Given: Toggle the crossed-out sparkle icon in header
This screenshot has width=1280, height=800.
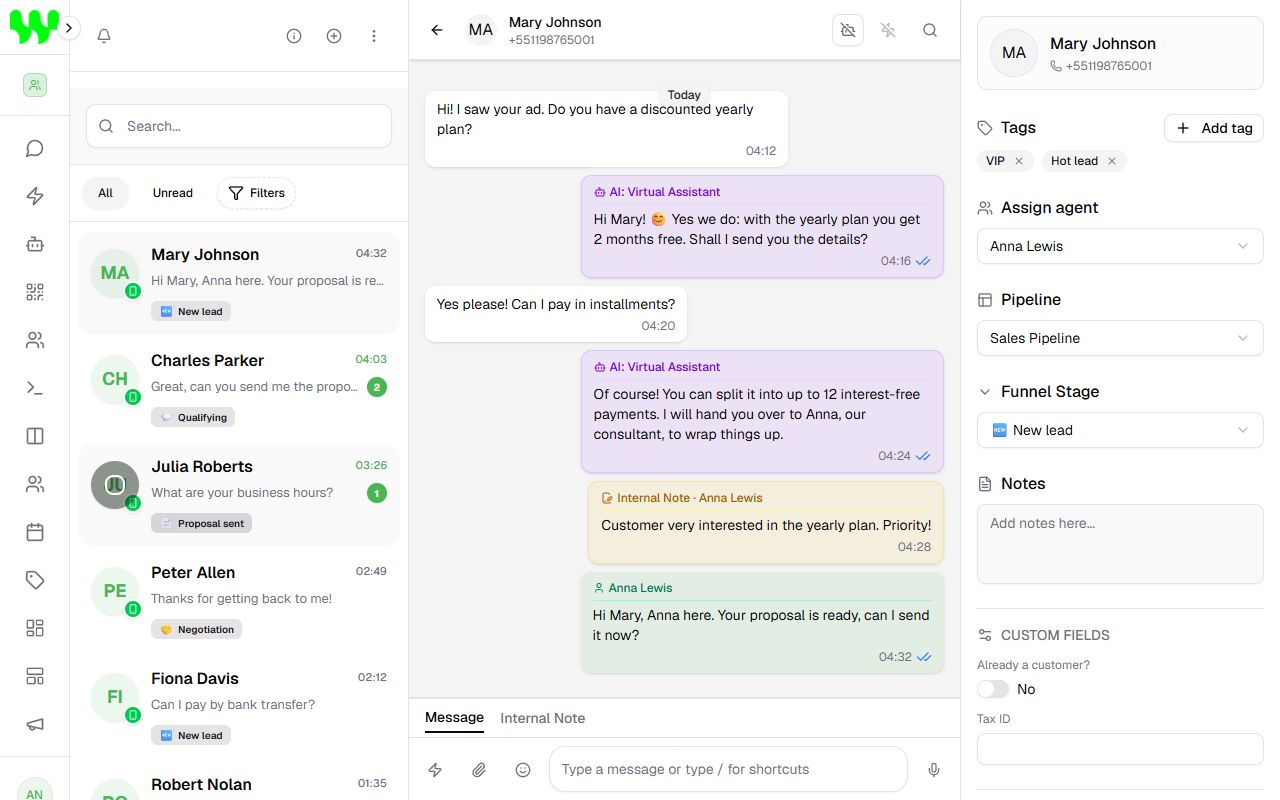Looking at the screenshot, I should pos(888,30).
